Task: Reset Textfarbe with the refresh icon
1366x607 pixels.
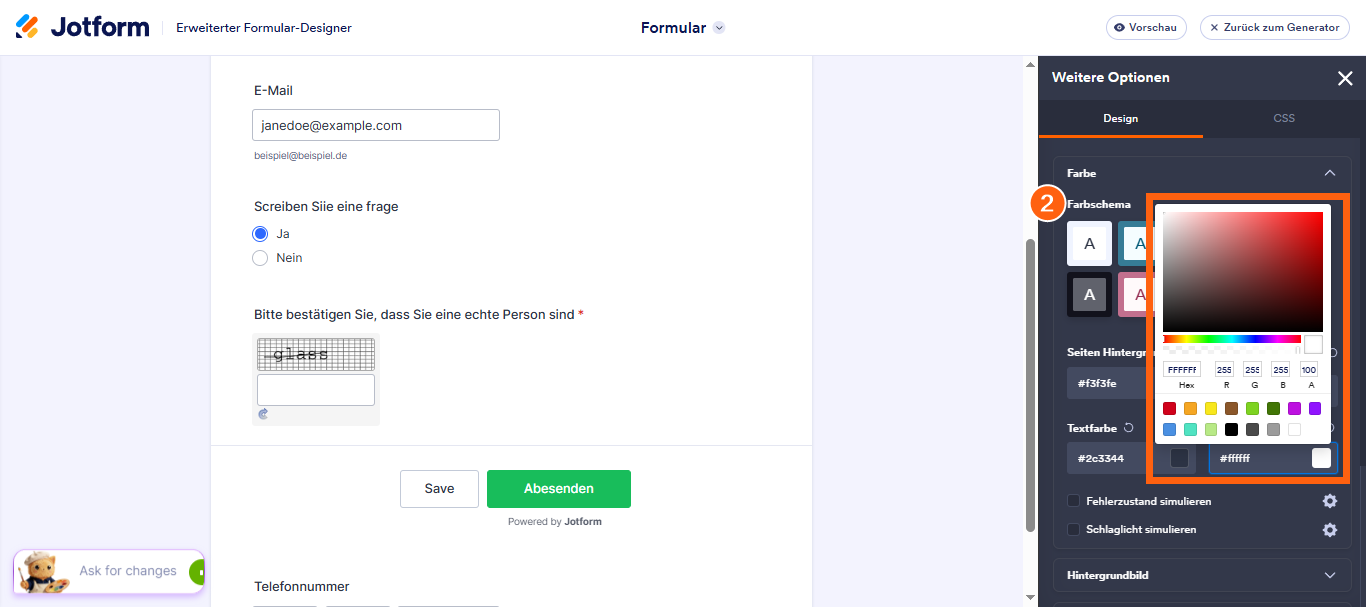Action: click(1129, 428)
